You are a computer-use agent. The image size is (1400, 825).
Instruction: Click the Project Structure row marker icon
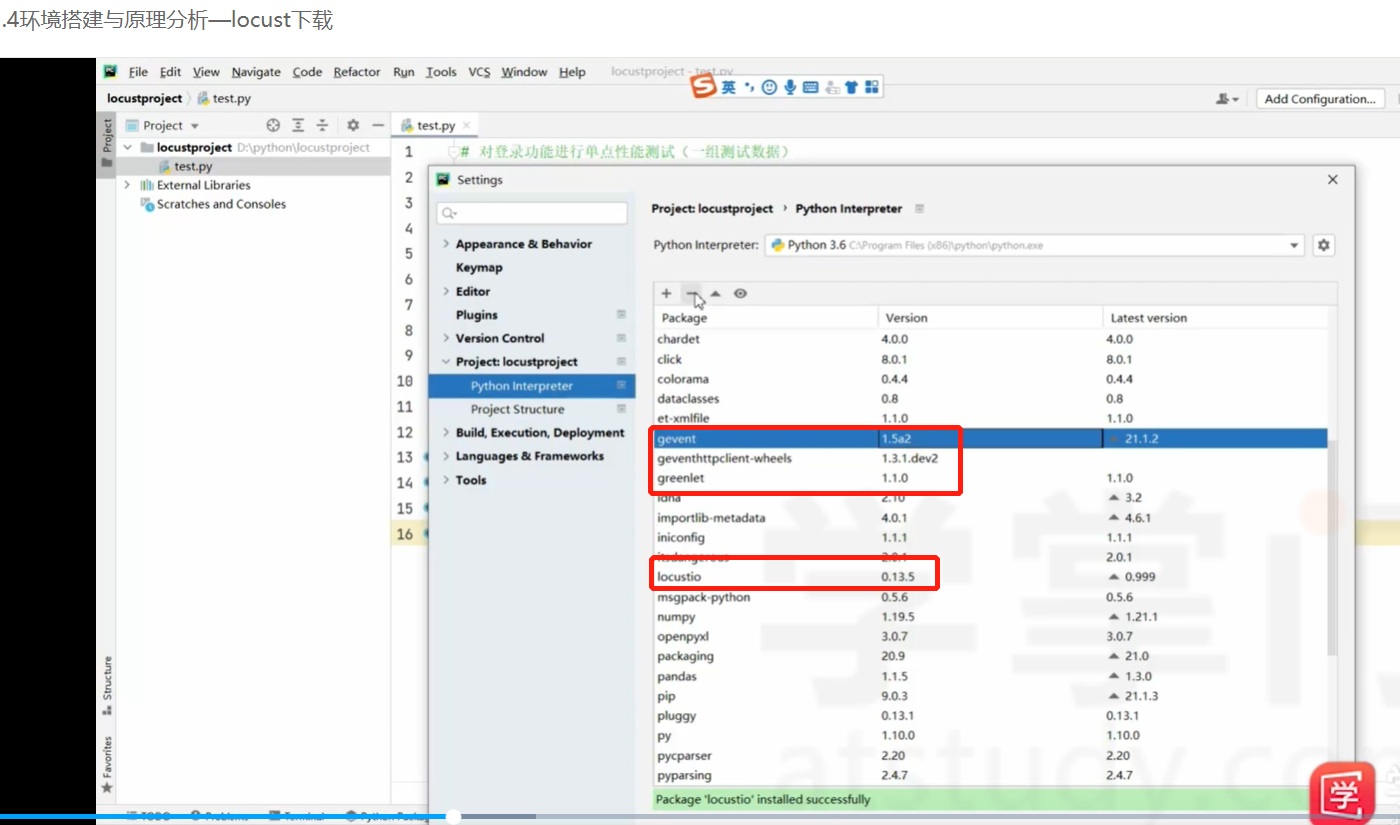click(x=621, y=409)
